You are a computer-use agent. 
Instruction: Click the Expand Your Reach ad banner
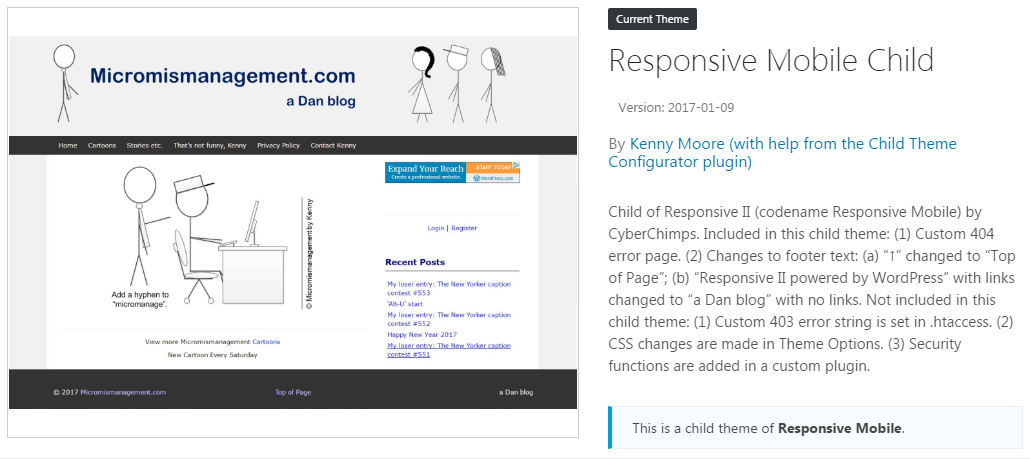453,172
